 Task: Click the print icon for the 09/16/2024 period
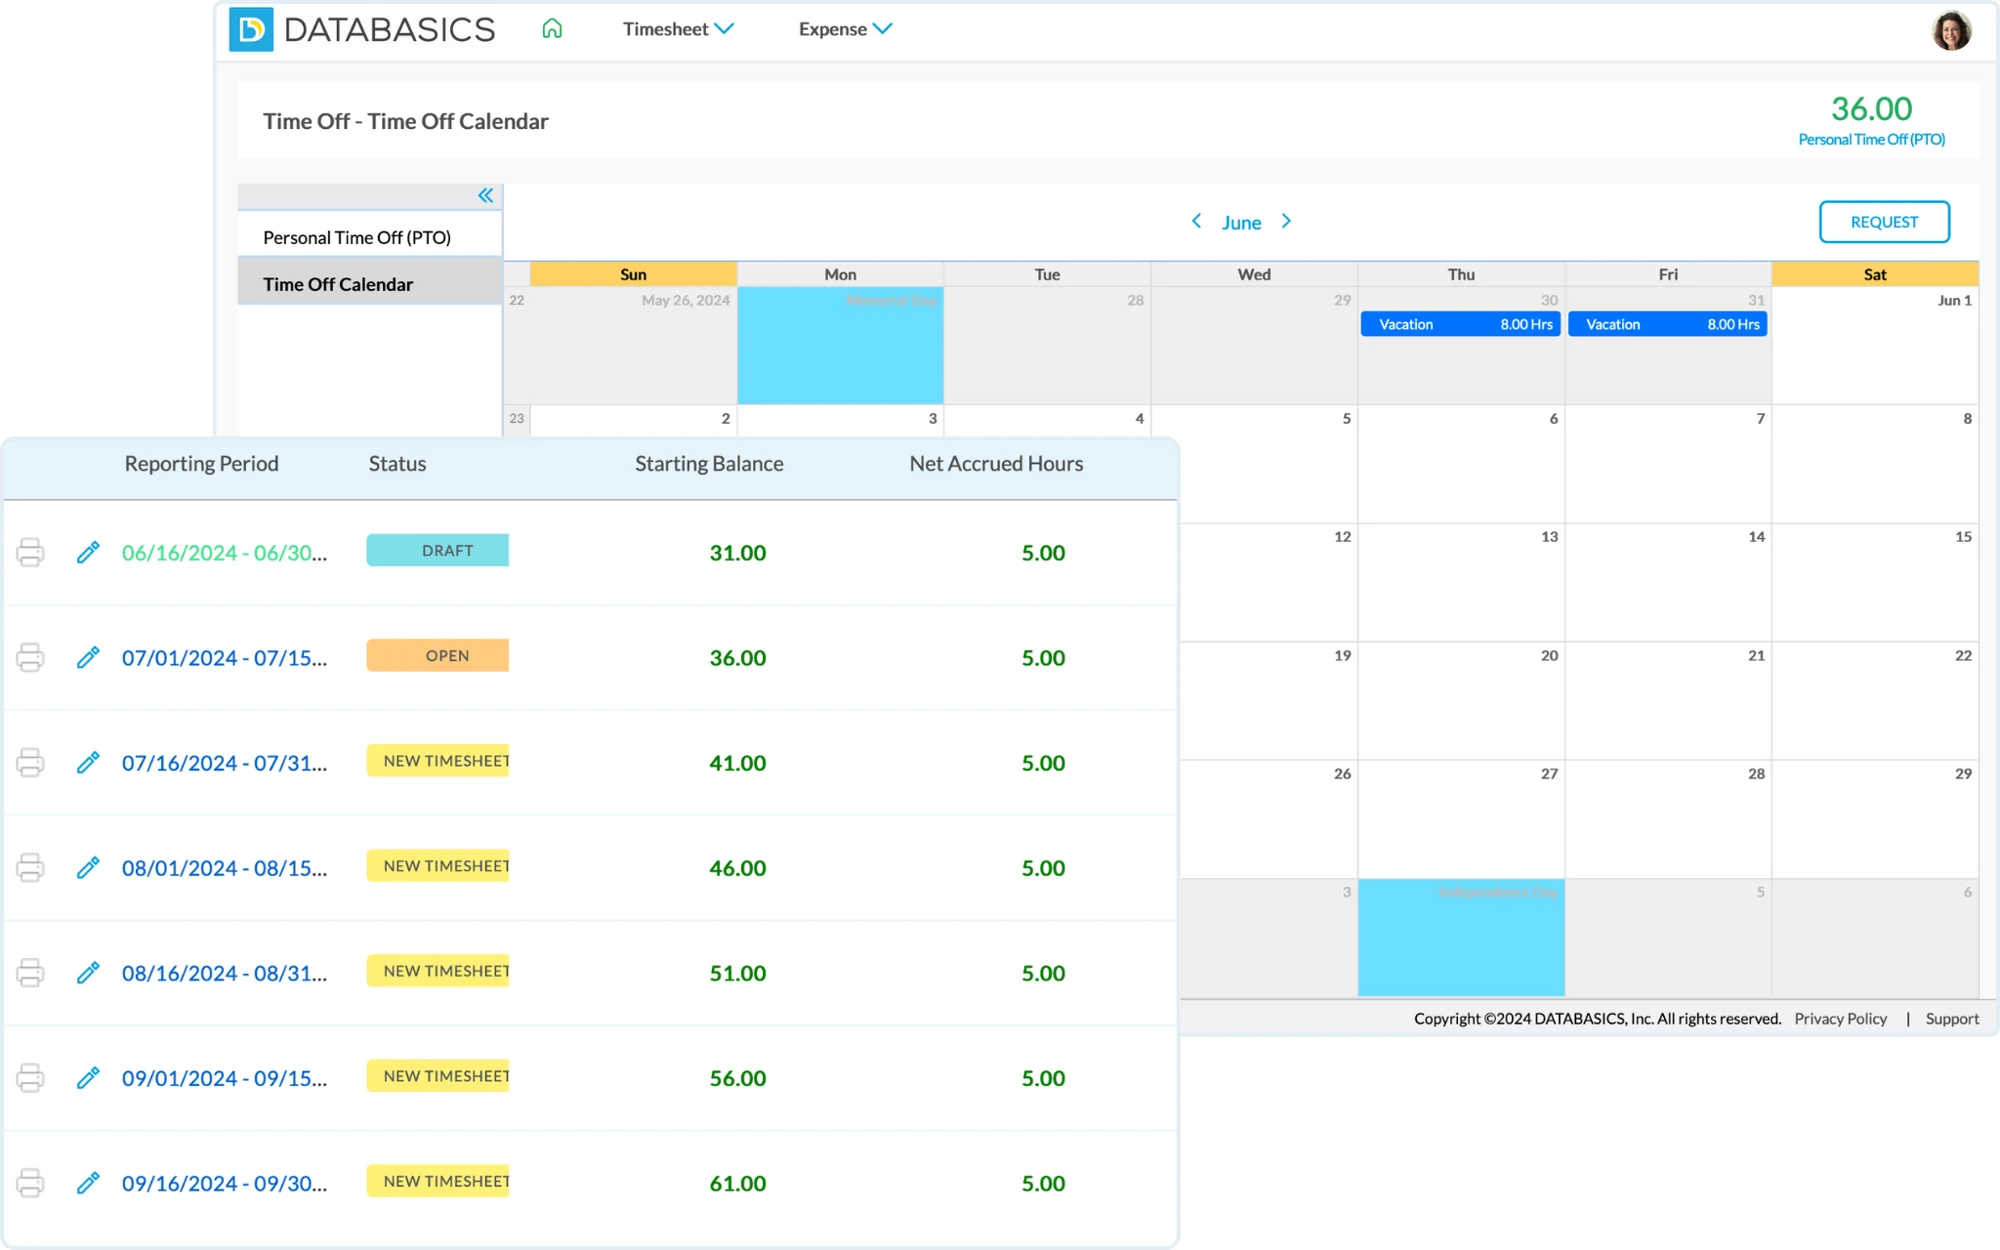click(x=30, y=1182)
